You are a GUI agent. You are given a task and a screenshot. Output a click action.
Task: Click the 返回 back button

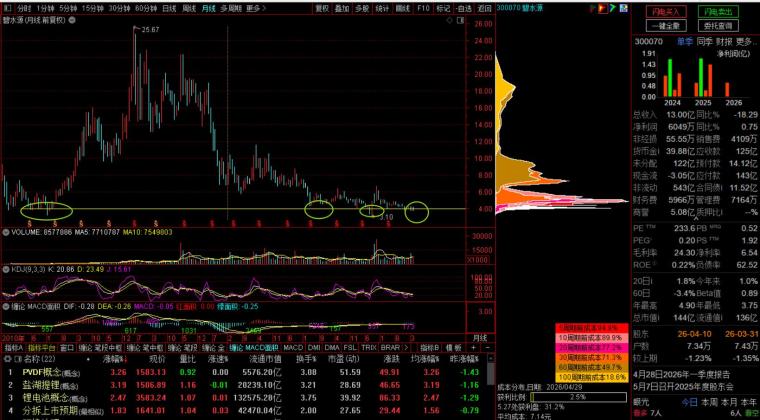(484, 8)
